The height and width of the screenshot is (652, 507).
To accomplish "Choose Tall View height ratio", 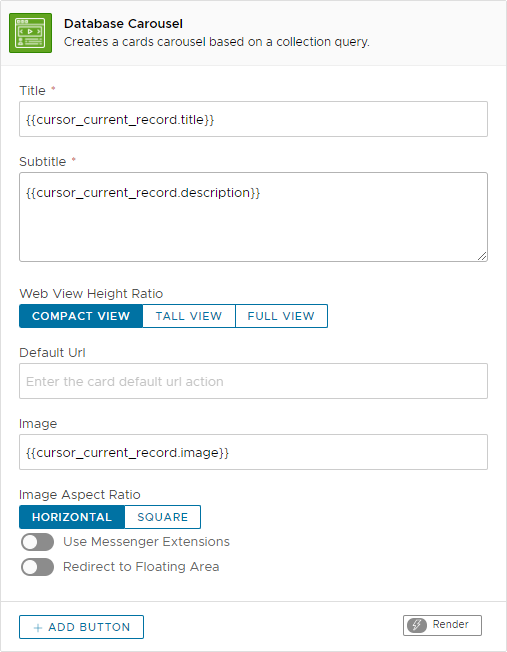I will [189, 316].
